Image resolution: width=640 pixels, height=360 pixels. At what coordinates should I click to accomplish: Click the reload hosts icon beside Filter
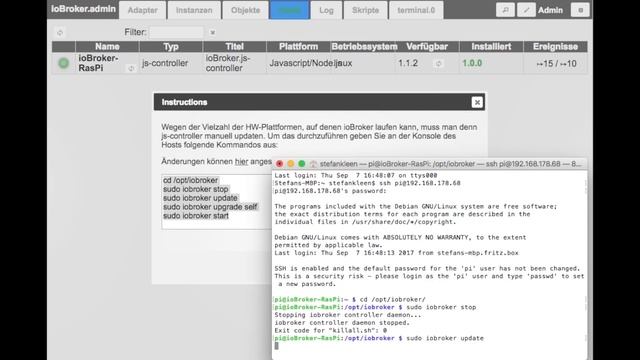[x=60, y=33]
